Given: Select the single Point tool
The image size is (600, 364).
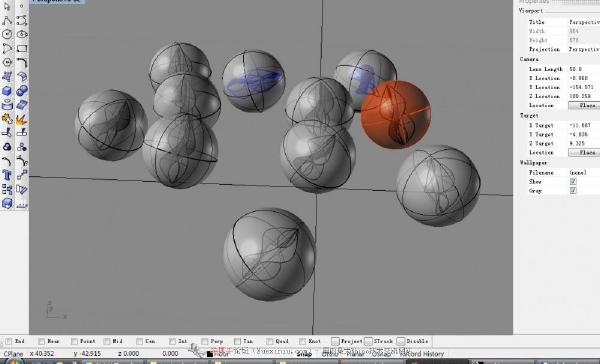Looking at the screenshot, I should pyautogui.click(x=22, y=6).
